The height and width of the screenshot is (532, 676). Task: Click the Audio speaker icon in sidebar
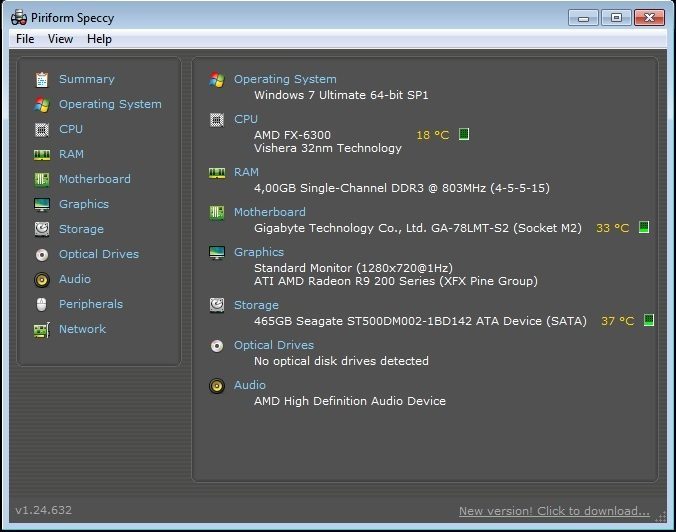coord(42,280)
